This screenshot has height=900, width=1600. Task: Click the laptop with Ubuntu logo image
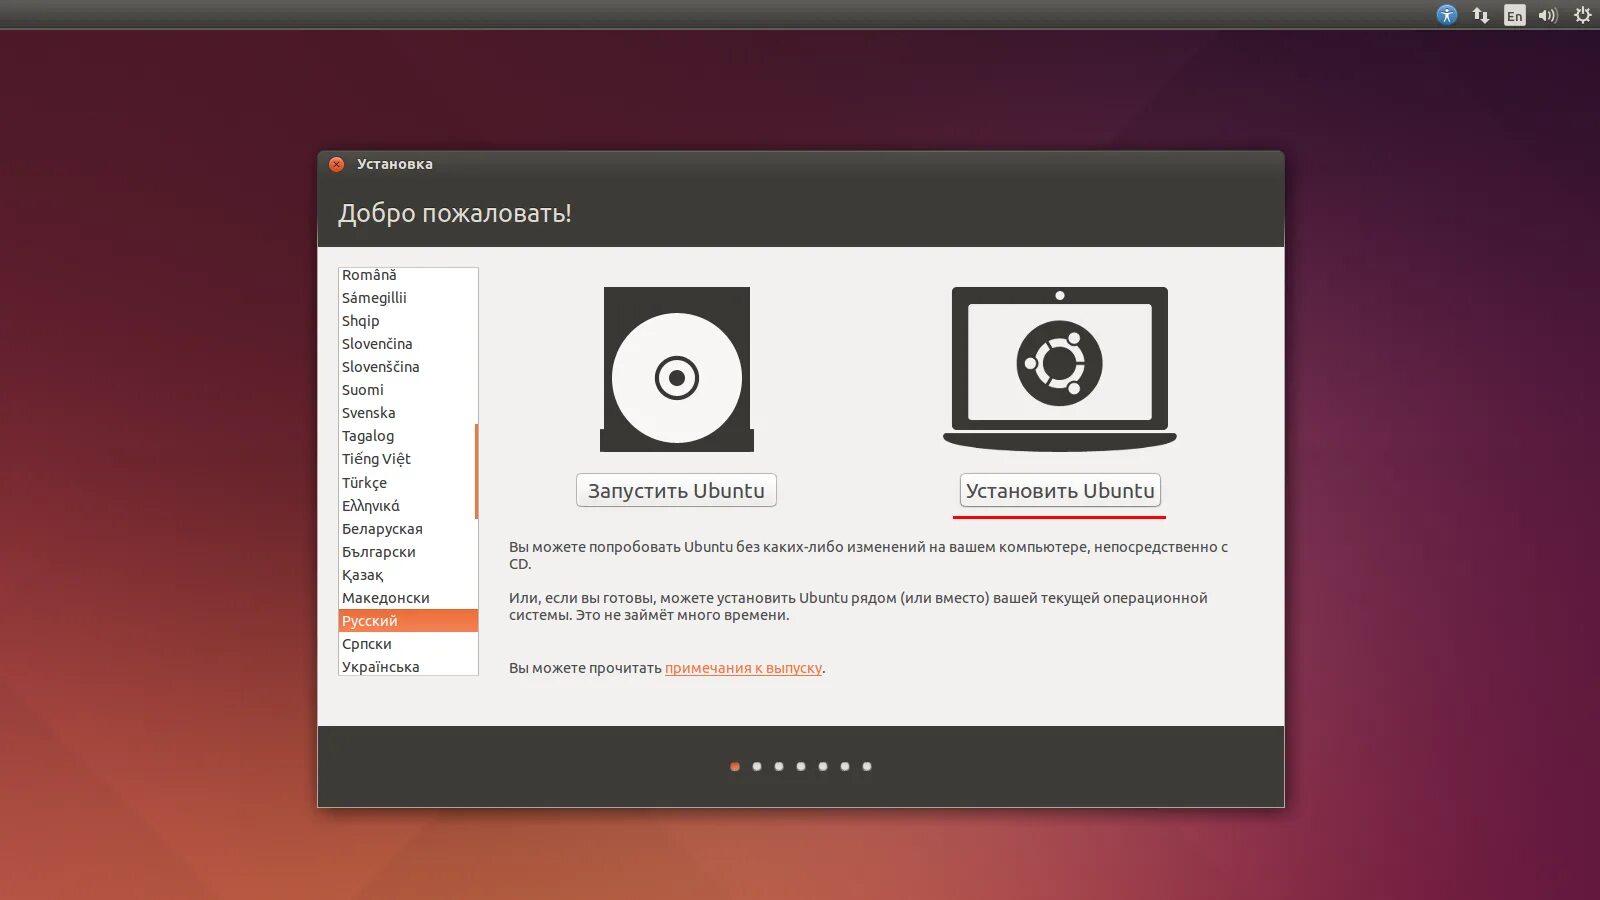click(x=1060, y=369)
